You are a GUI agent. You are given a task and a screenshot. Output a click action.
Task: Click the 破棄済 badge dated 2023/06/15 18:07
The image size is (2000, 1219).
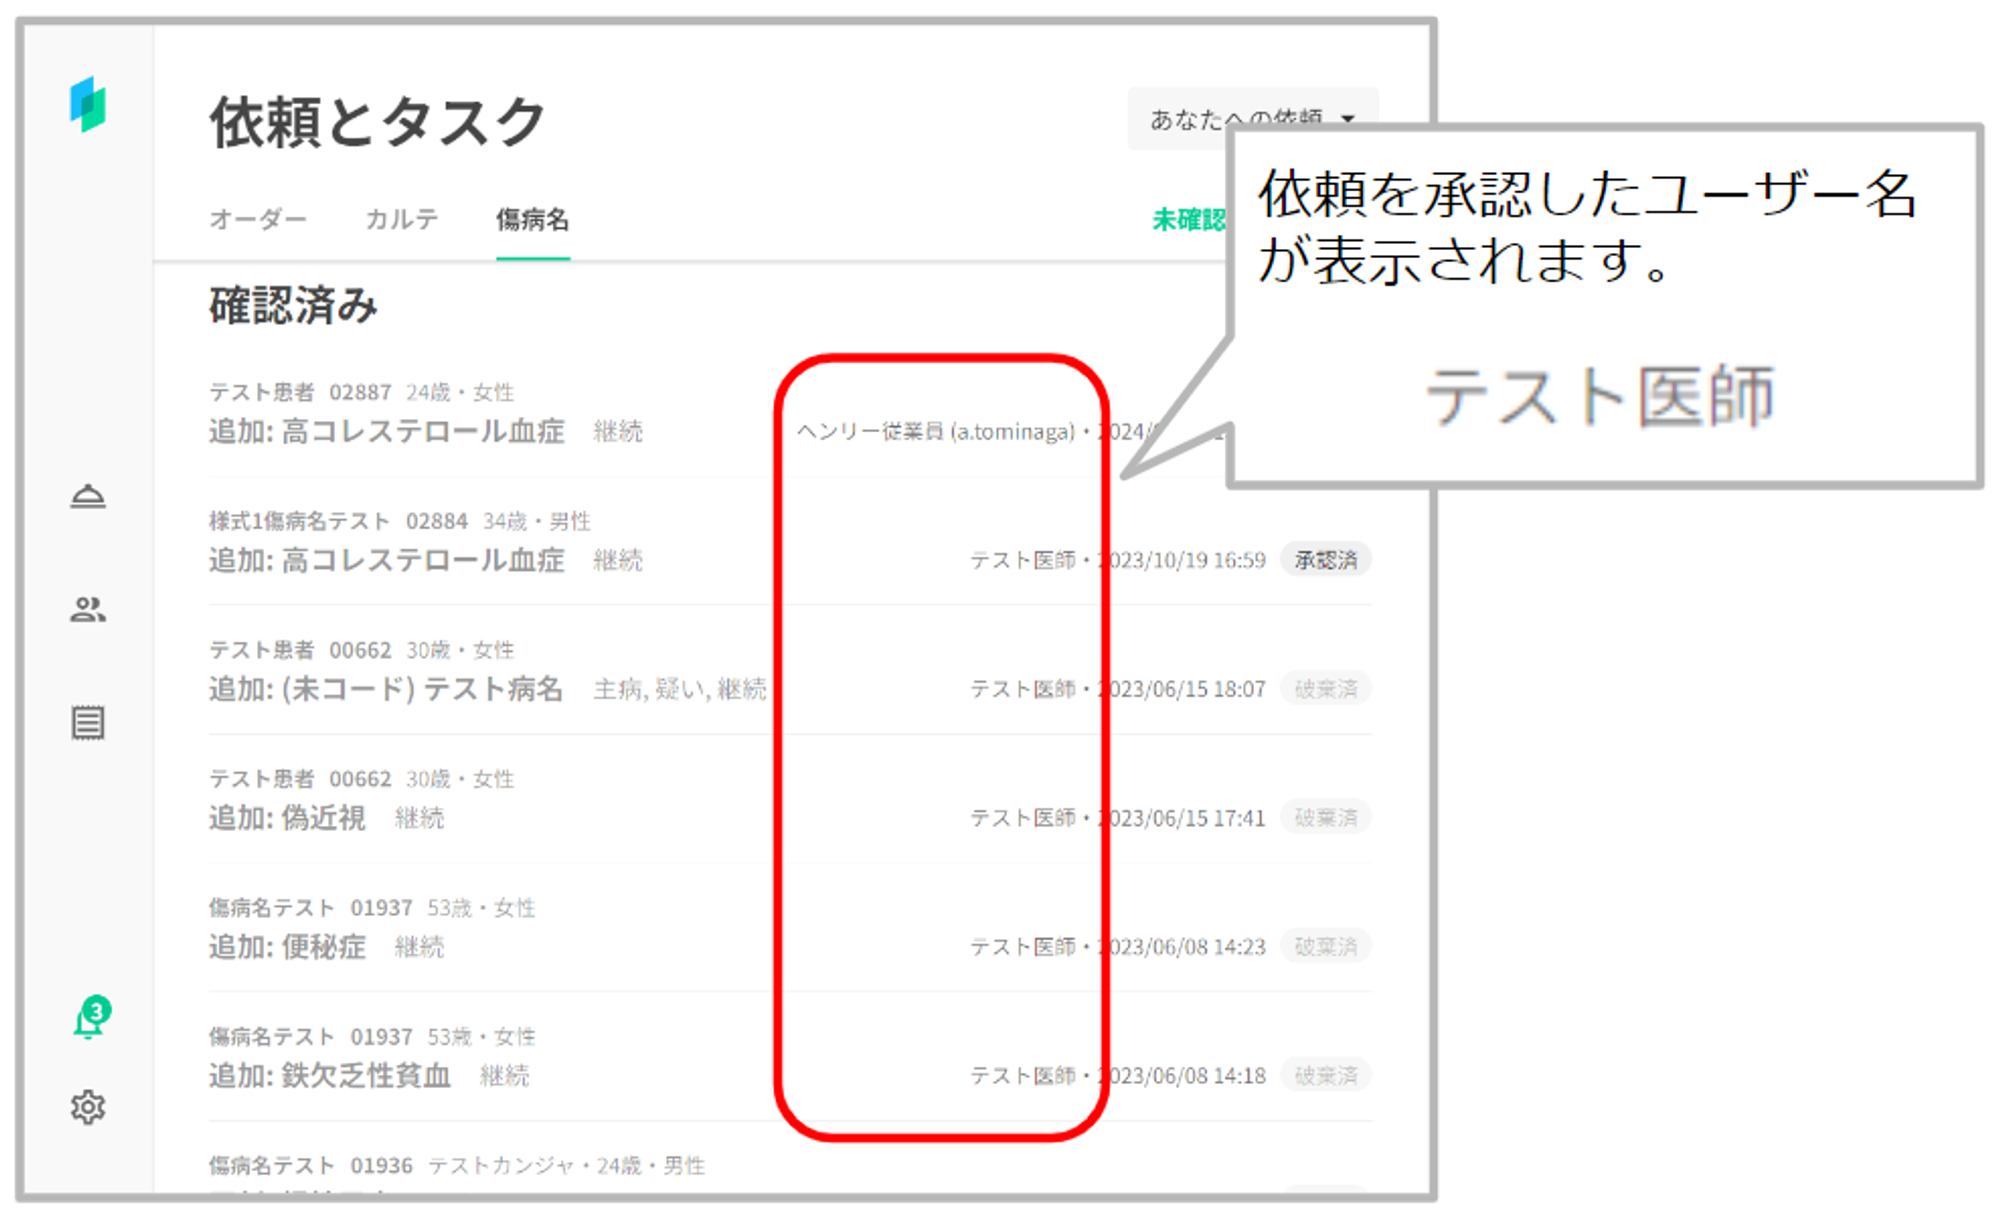[x=1325, y=689]
